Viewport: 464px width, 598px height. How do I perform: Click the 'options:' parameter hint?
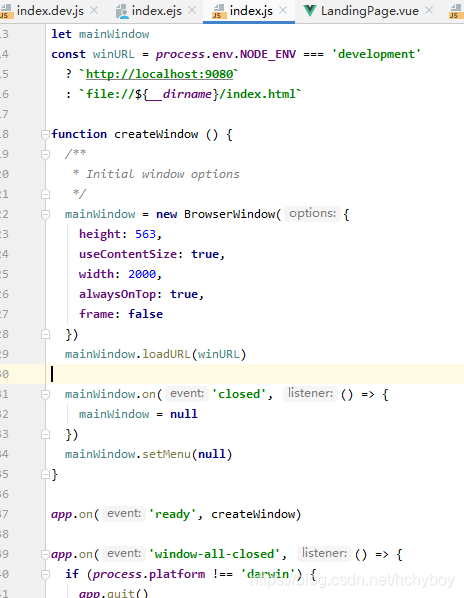[x=312, y=214]
